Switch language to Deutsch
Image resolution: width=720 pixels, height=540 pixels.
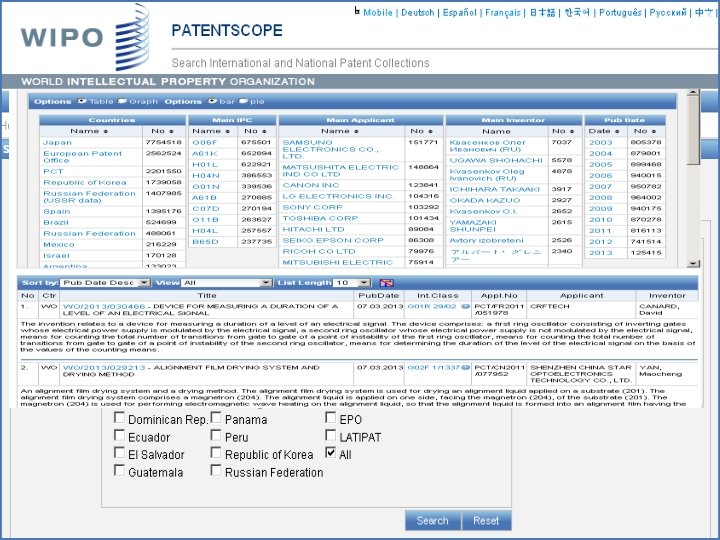coord(417,13)
